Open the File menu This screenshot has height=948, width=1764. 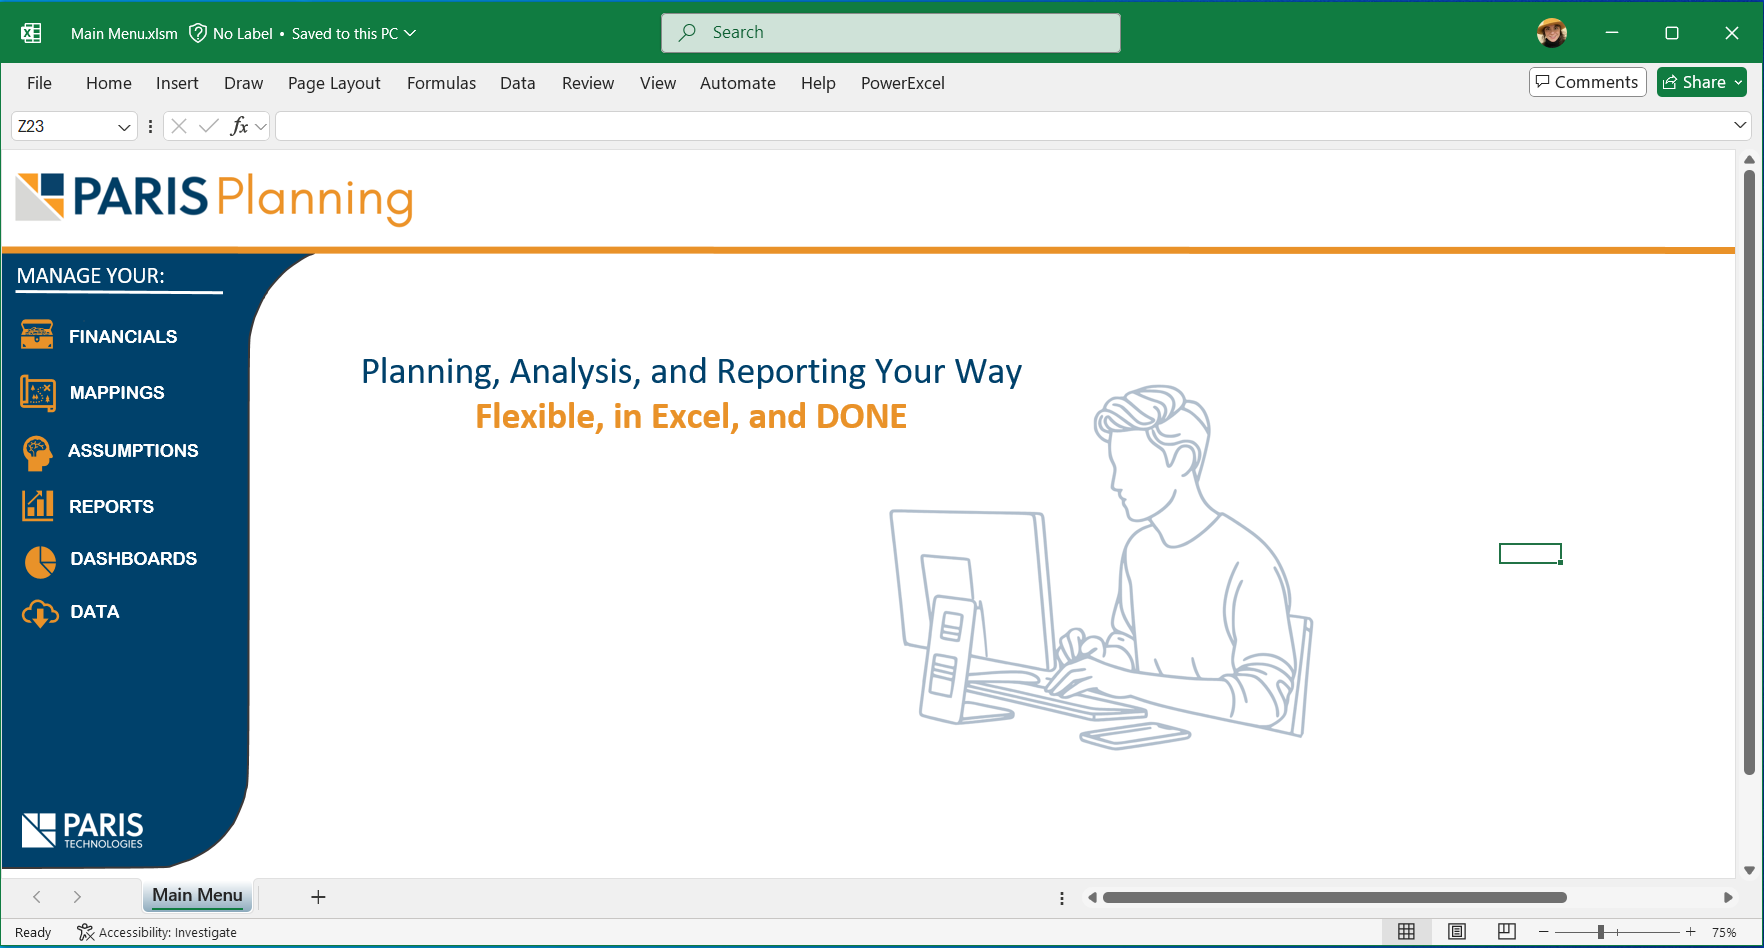[39, 83]
